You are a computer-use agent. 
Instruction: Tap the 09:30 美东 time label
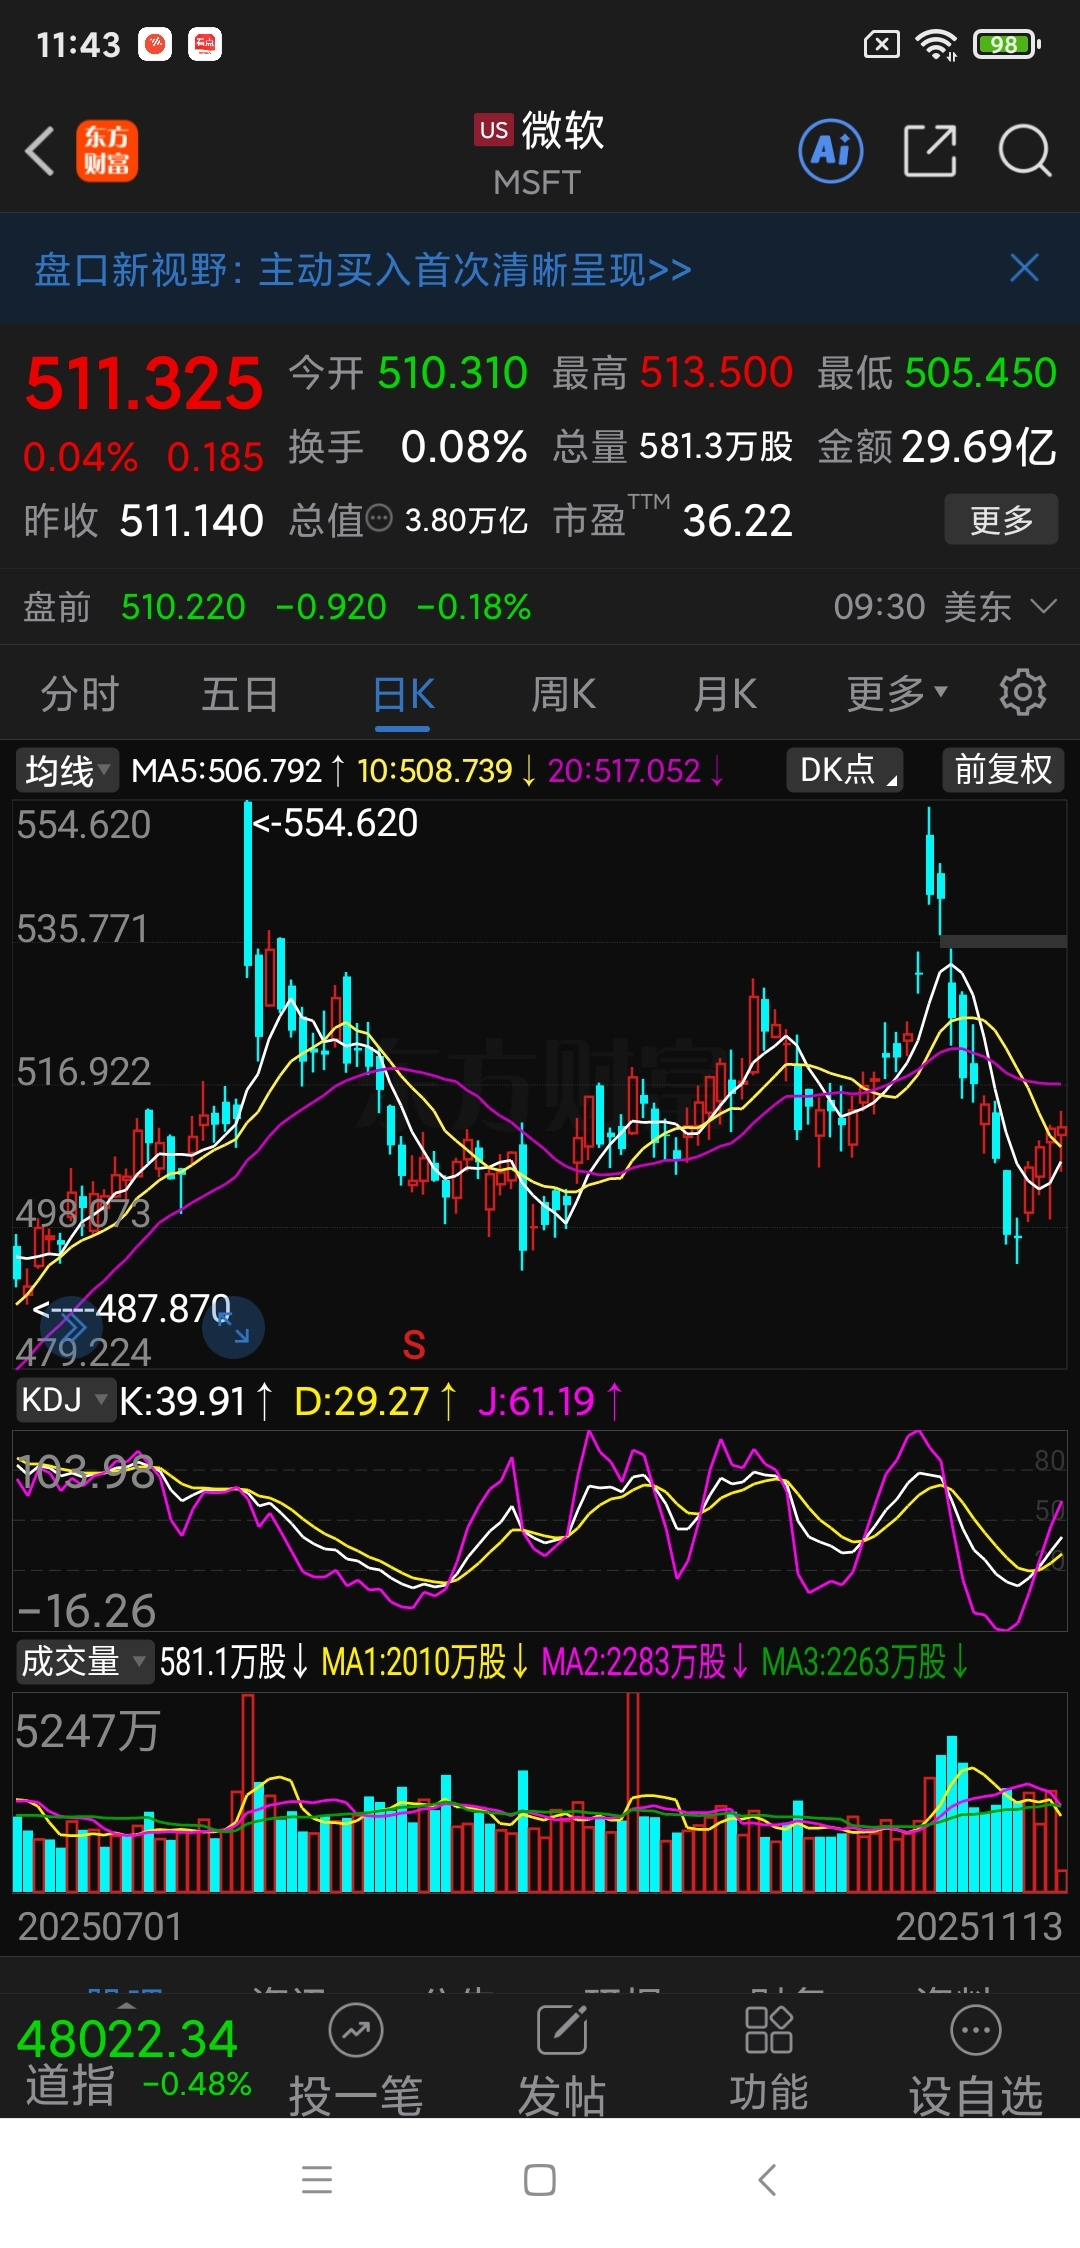point(922,606)
